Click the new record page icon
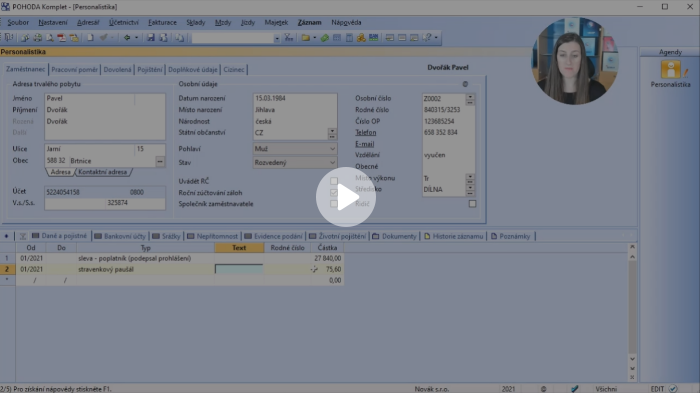 90,38
